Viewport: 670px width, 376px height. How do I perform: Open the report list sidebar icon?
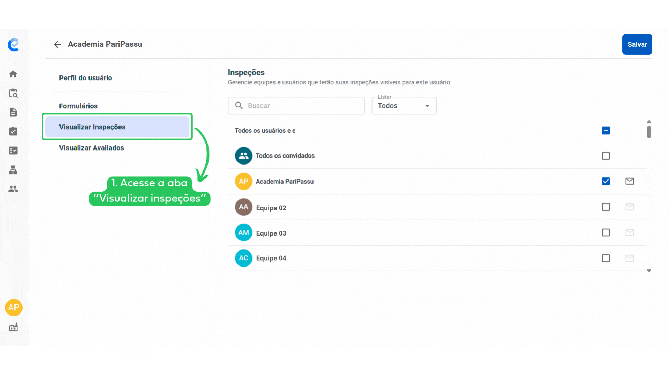pyautogui.click(x=13, y=150)
